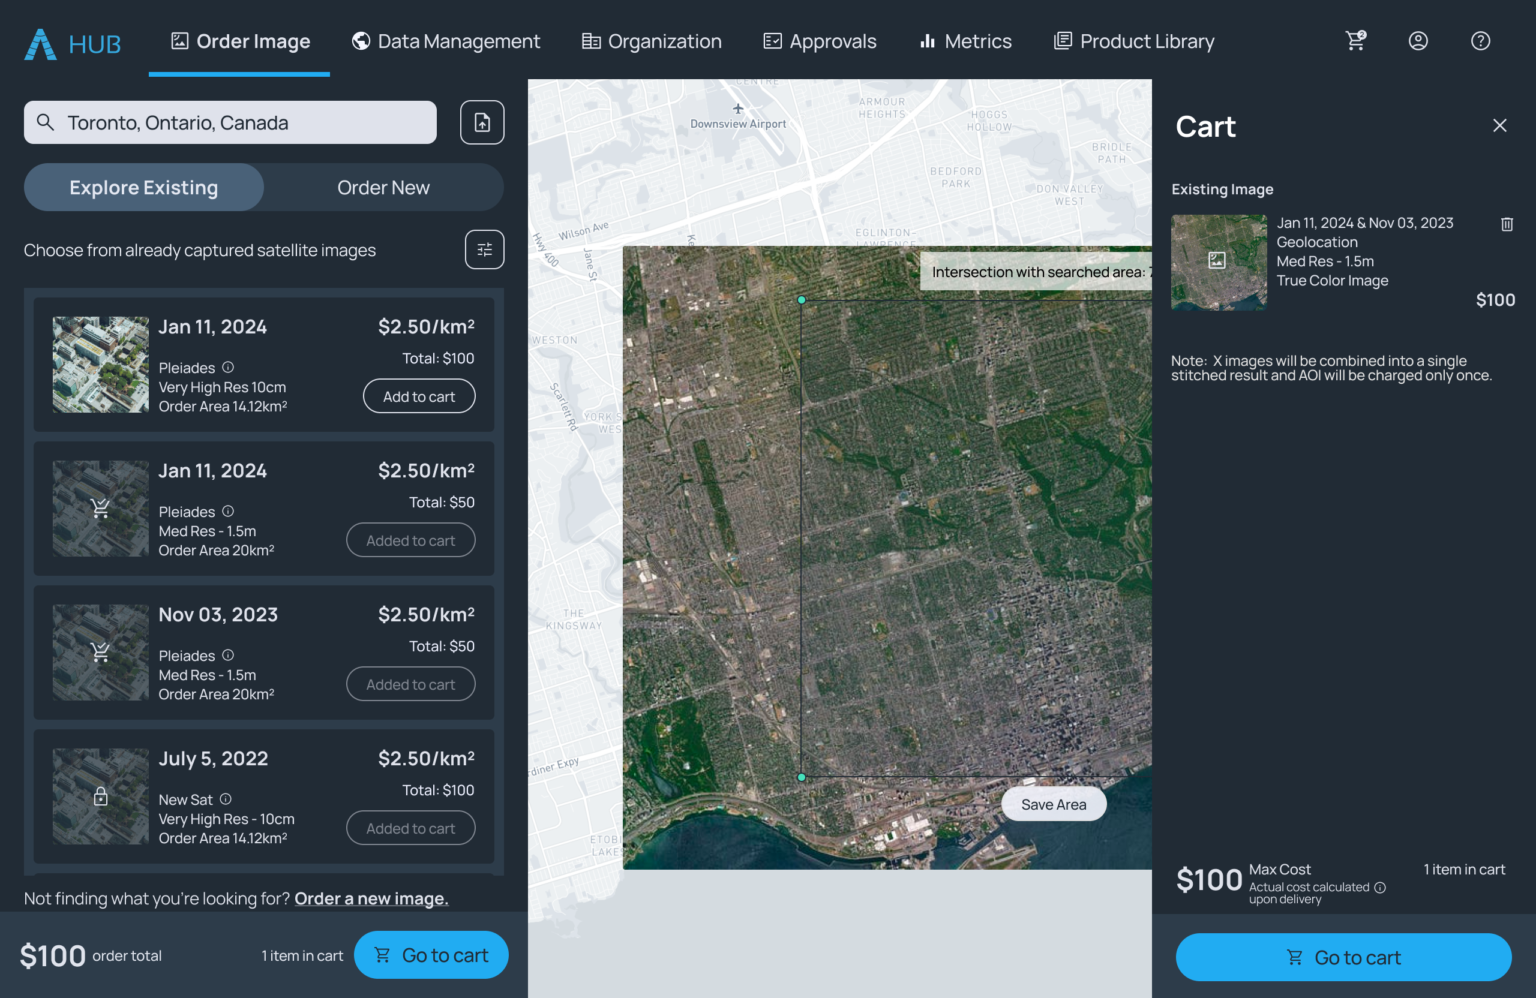Screen dimensions: 1536x998
Task: Delete the cart item using trash icon
Action: pyautogui.click(x=1507, y=224)
